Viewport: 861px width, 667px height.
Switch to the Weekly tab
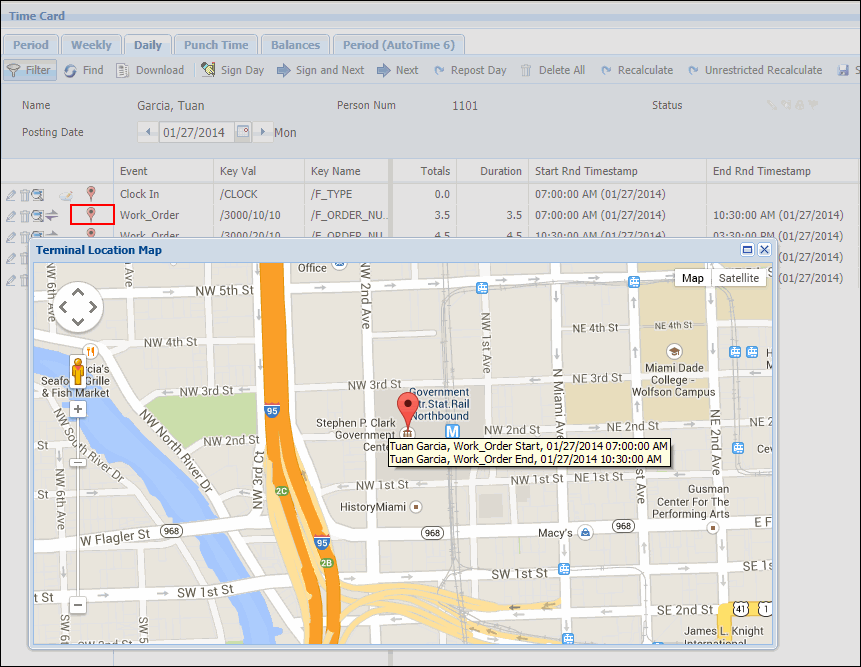(91, 45)
